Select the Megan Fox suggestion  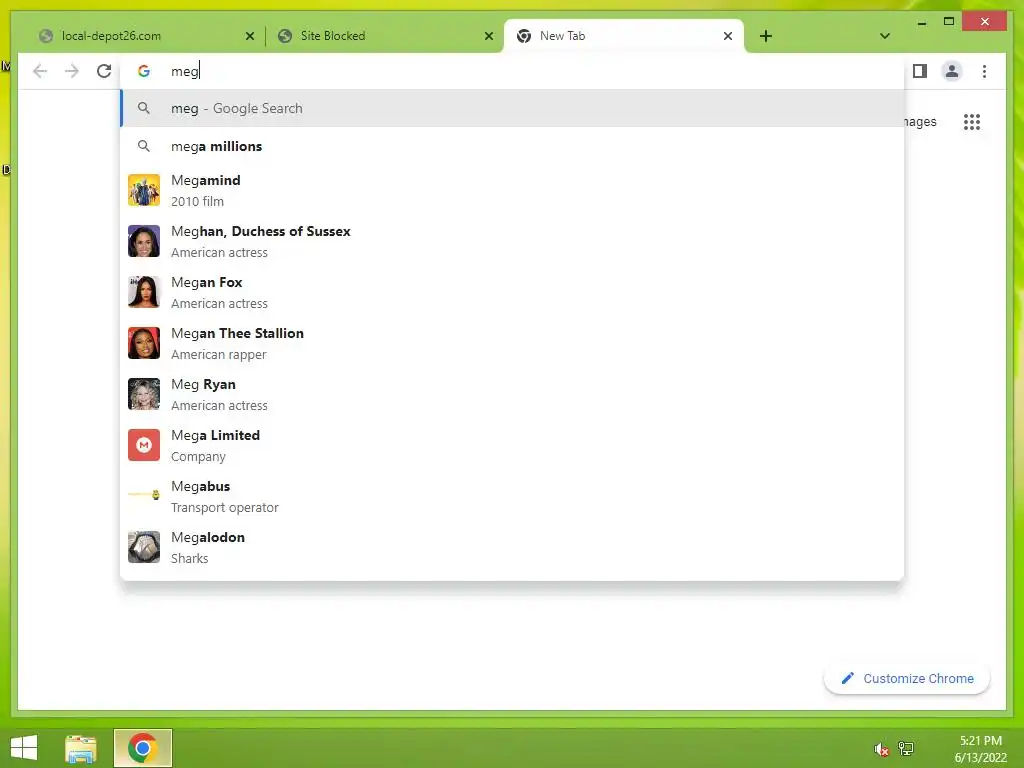coord(512,292)
